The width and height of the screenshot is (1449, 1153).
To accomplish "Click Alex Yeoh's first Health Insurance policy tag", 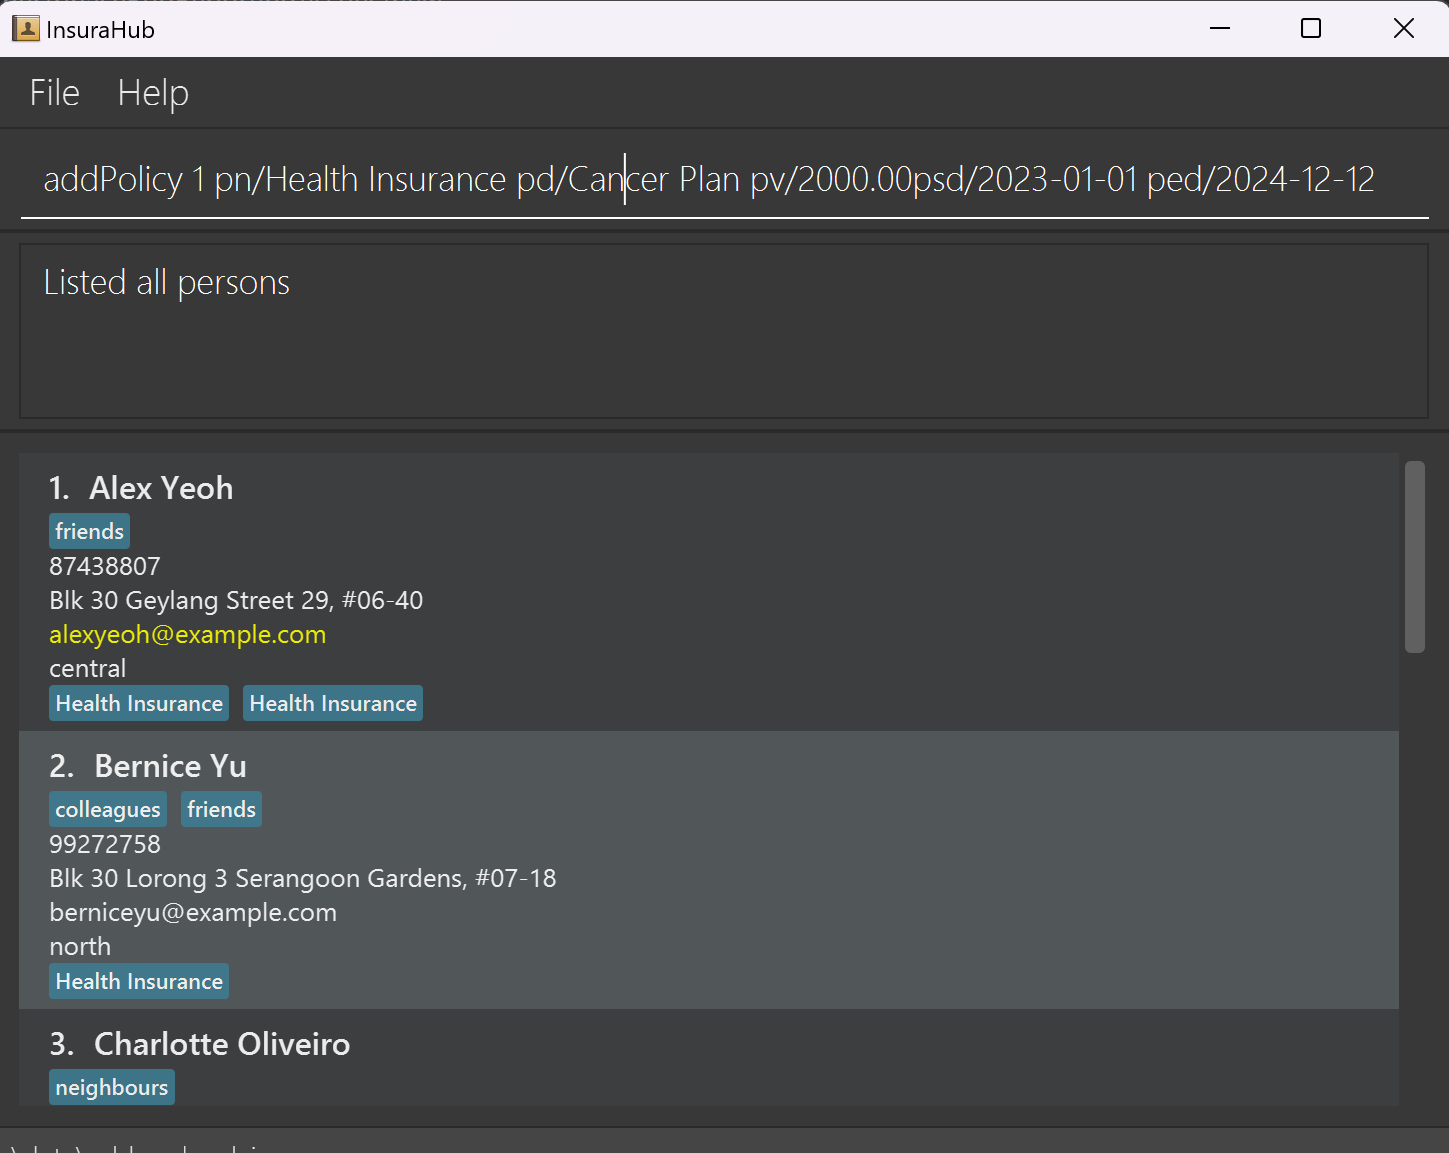I will pyautogui.click(x=139, y=703).
